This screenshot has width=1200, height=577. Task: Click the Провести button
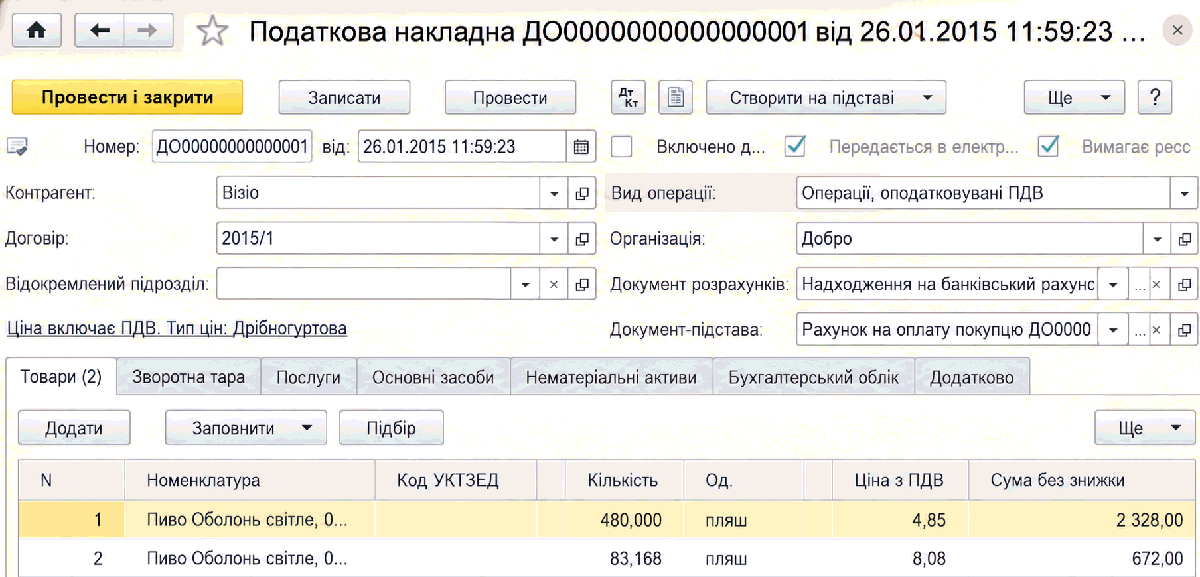click(510, 97)
